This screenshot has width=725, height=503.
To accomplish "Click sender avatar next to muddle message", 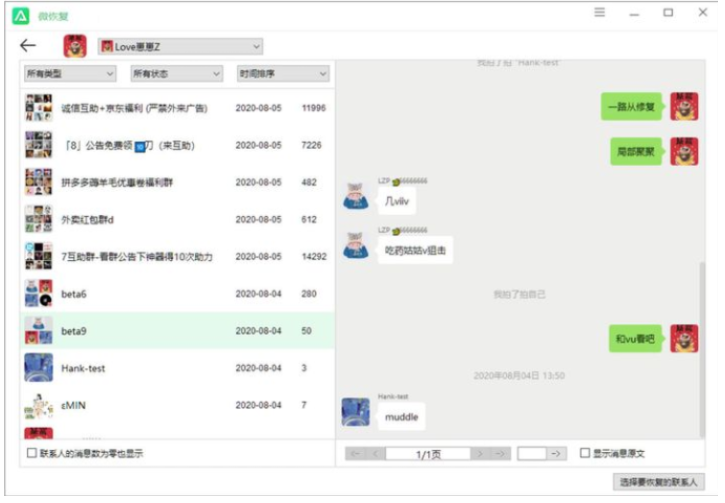I will pos(356,412).
